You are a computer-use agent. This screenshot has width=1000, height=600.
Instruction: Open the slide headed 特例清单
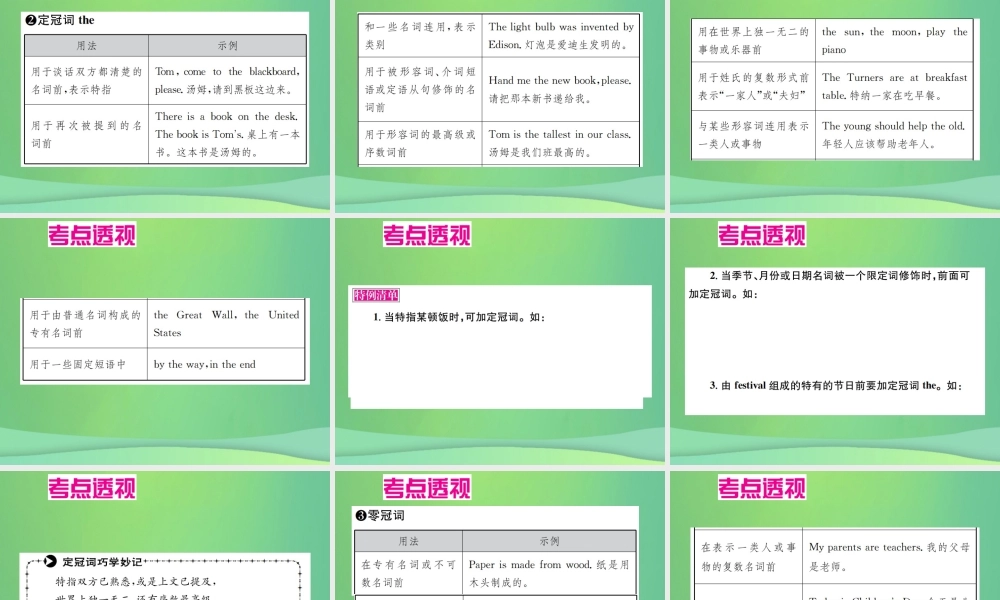coord(499,340)
